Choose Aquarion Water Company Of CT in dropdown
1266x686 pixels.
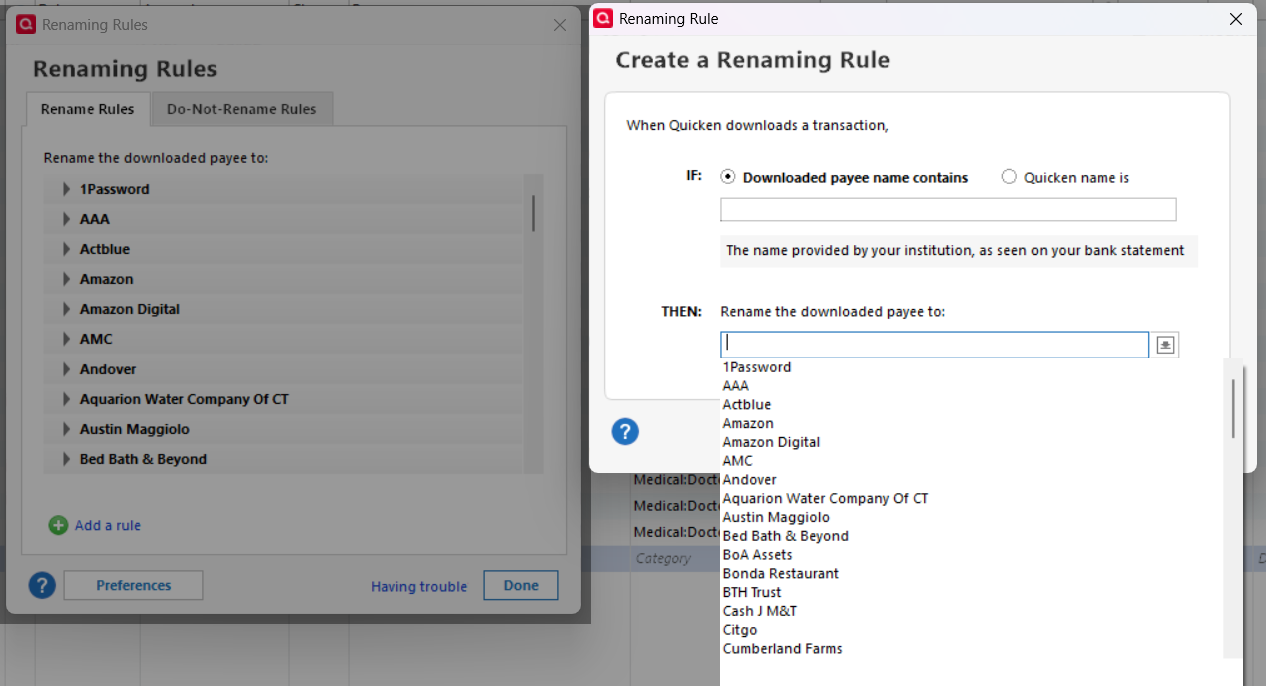point(825,498)
